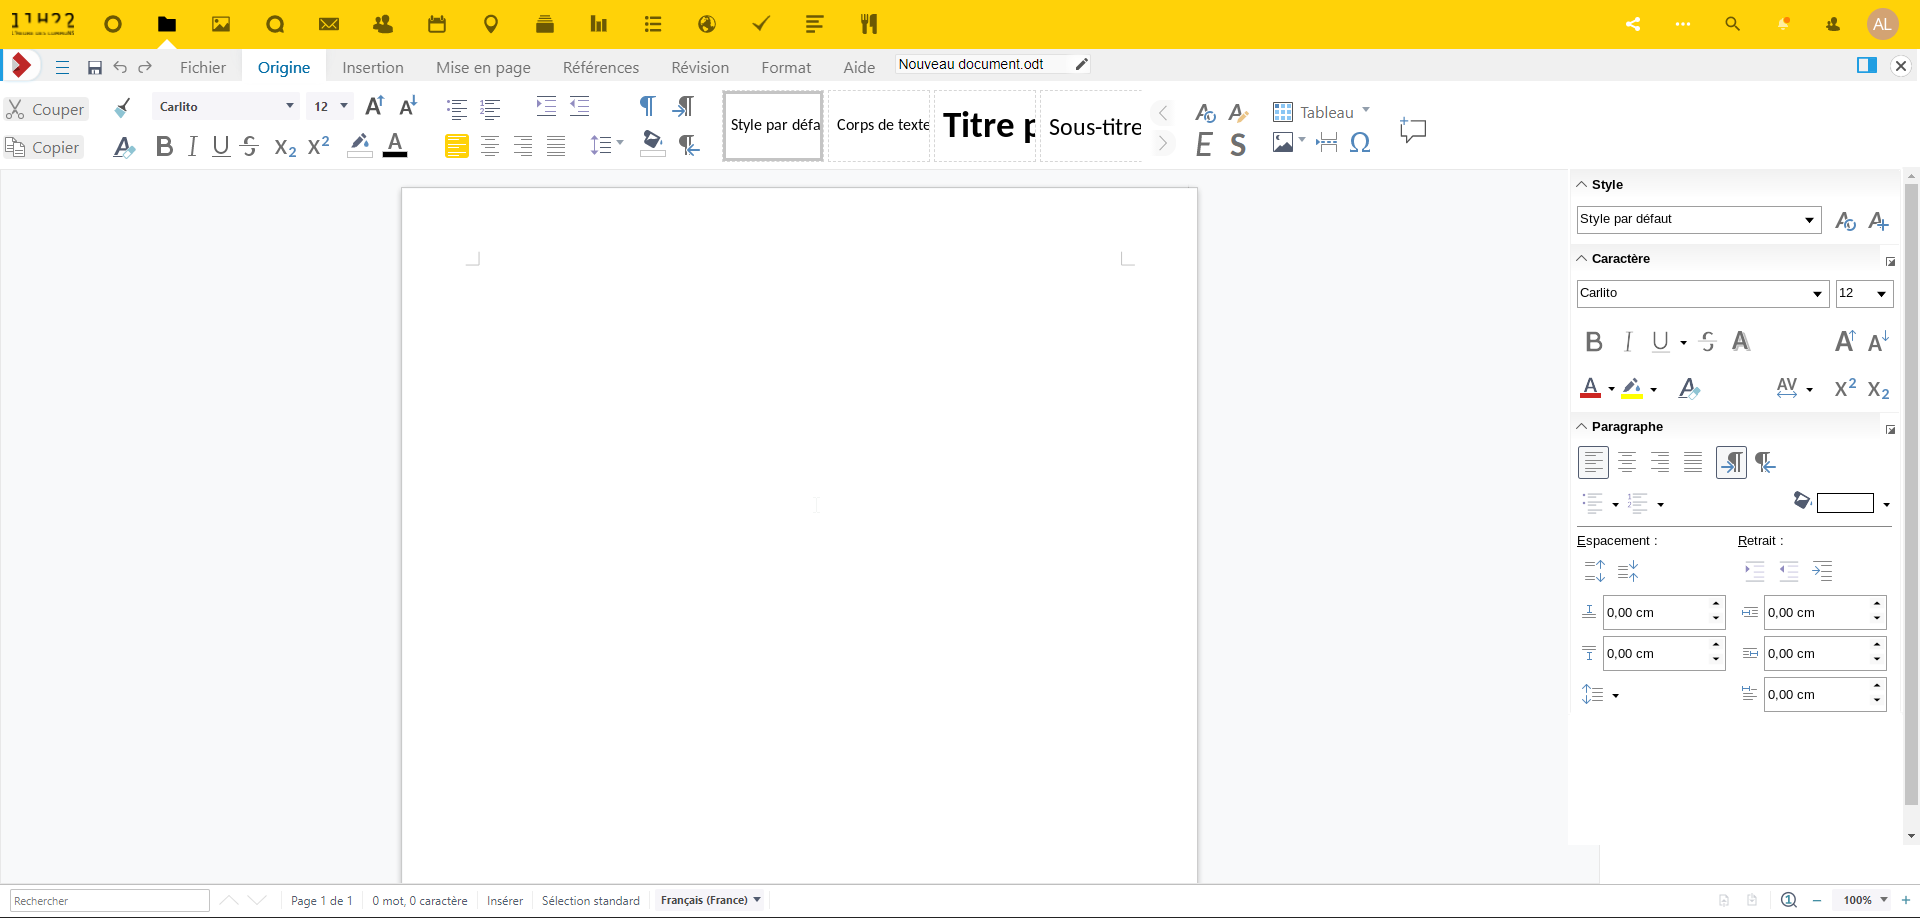The width and height of the screenshot is (1920, 918).
Task: Click the Couper button
Action: pyautogui.click(x=46, y=109)
